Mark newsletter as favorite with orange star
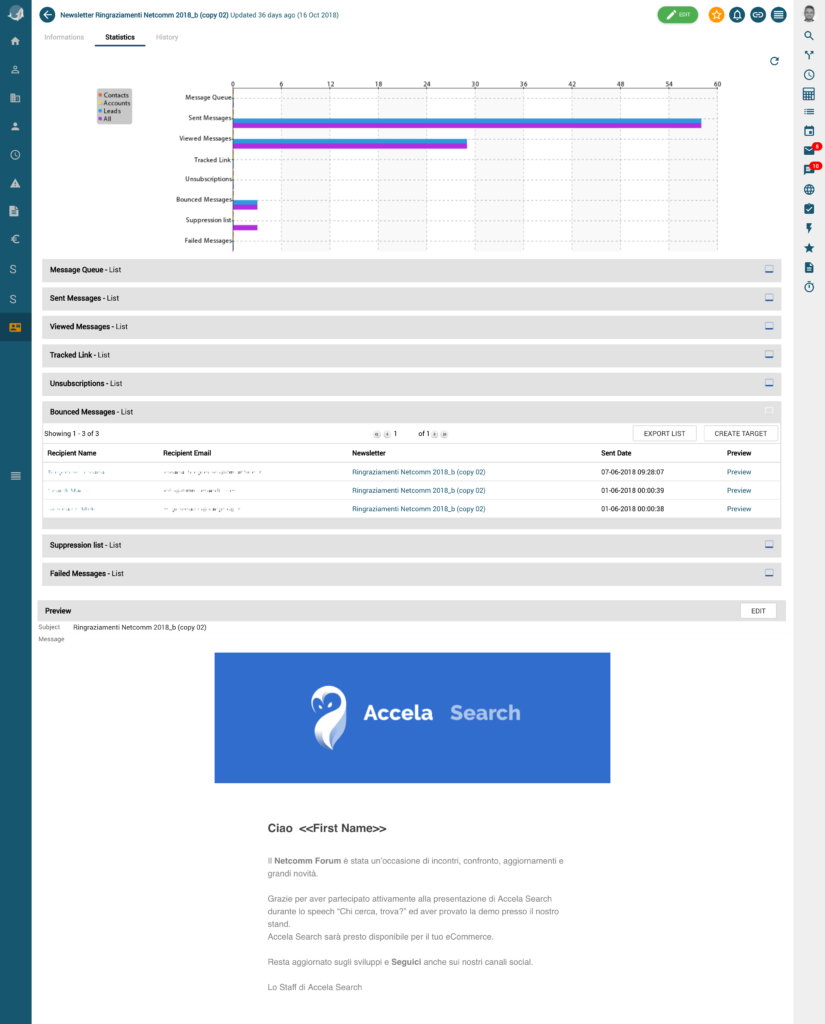 (716, 15)
